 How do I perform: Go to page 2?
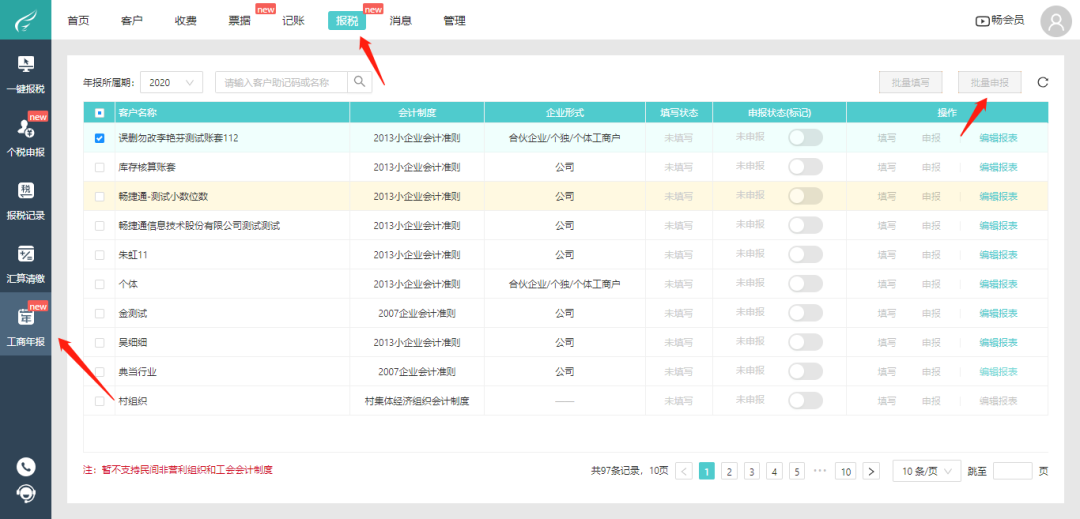[729, 472]
